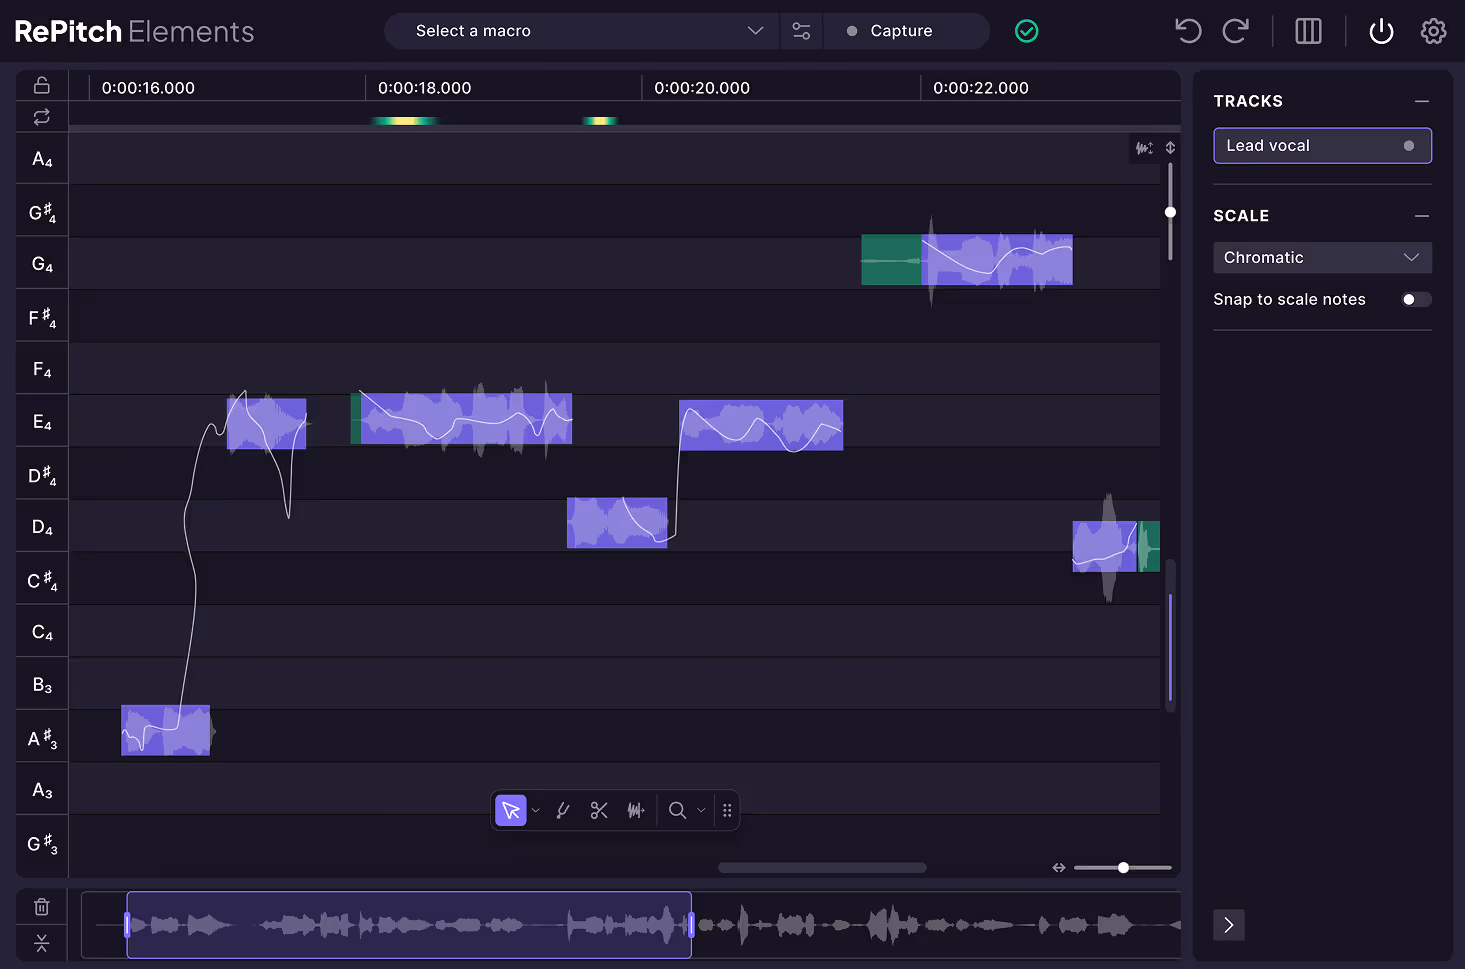This screenshot has height=969, width=1465.
Task: Collapse the Tracks section
Action: tap(1421, 101)
